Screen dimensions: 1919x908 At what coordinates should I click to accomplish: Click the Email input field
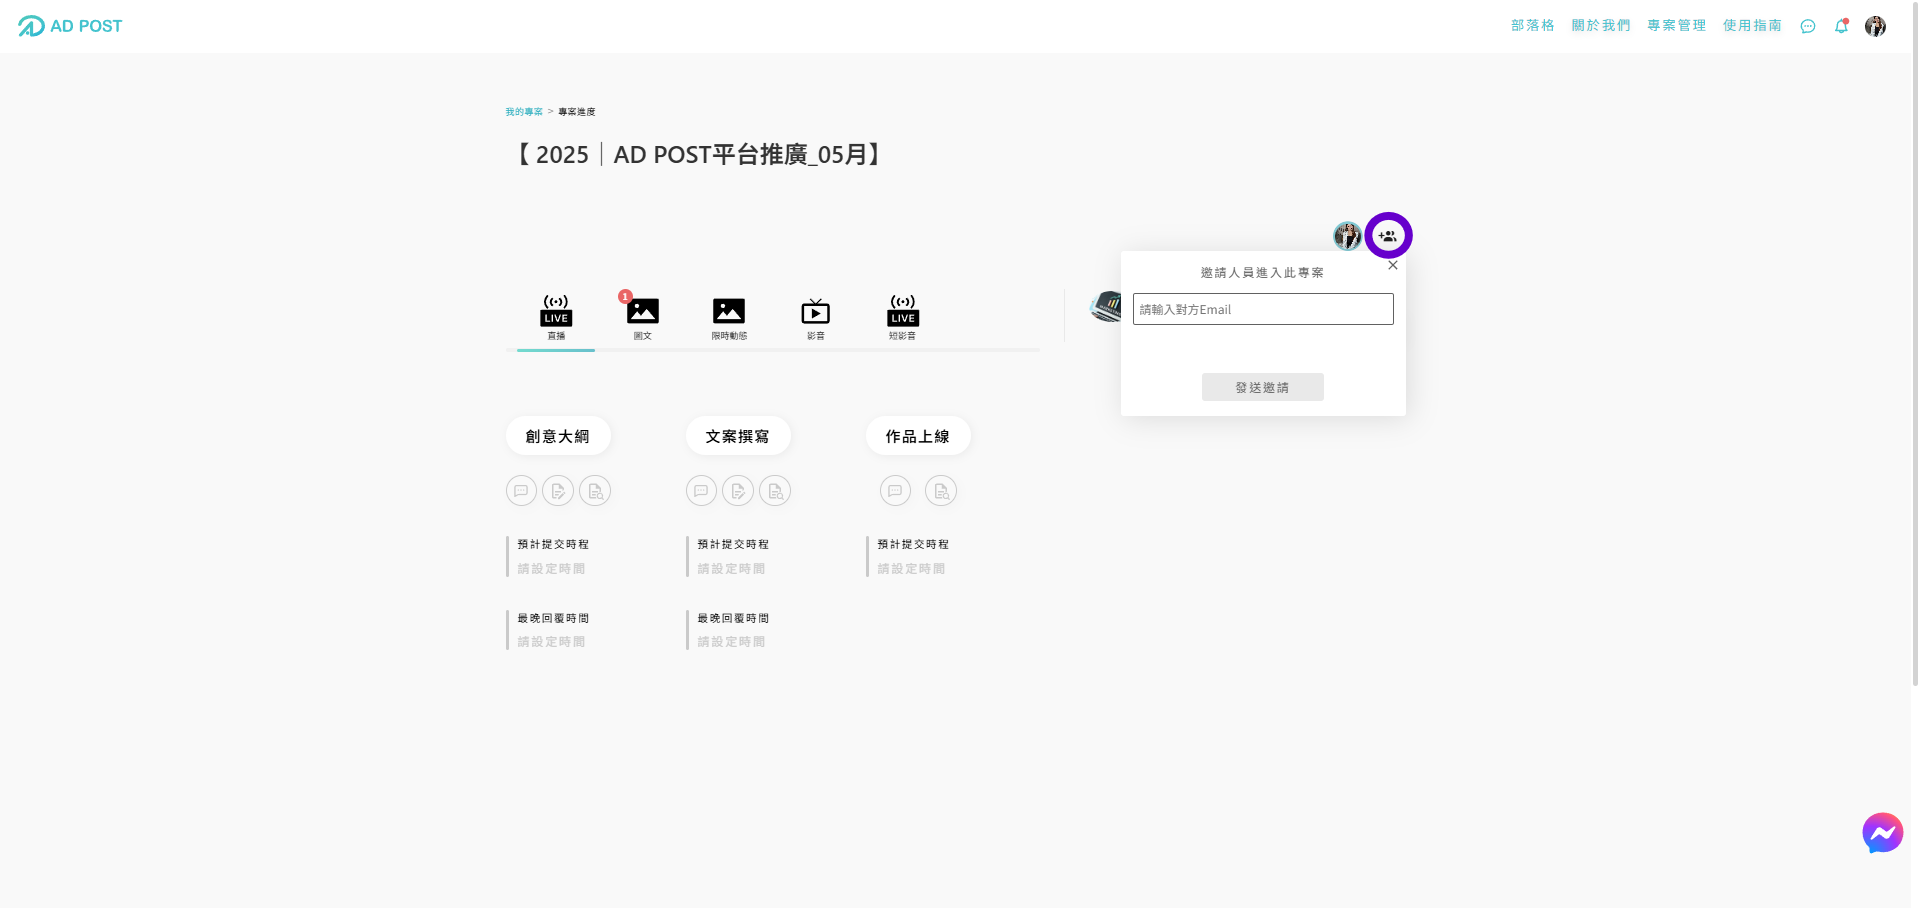point(1262,309)
